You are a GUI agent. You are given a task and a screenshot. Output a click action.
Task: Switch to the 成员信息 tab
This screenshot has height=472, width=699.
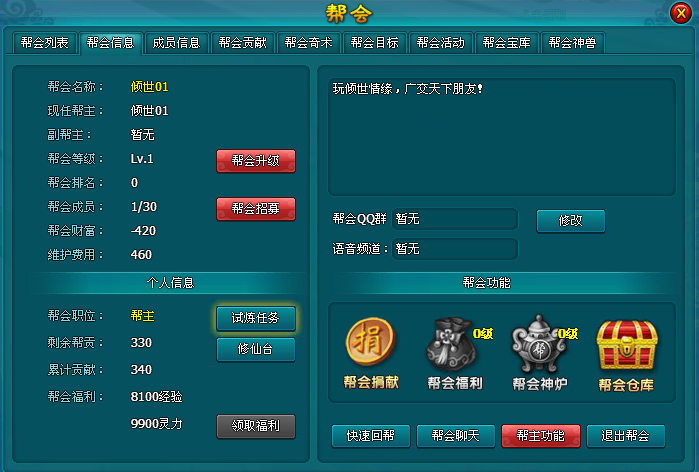(x=177, y=43)
